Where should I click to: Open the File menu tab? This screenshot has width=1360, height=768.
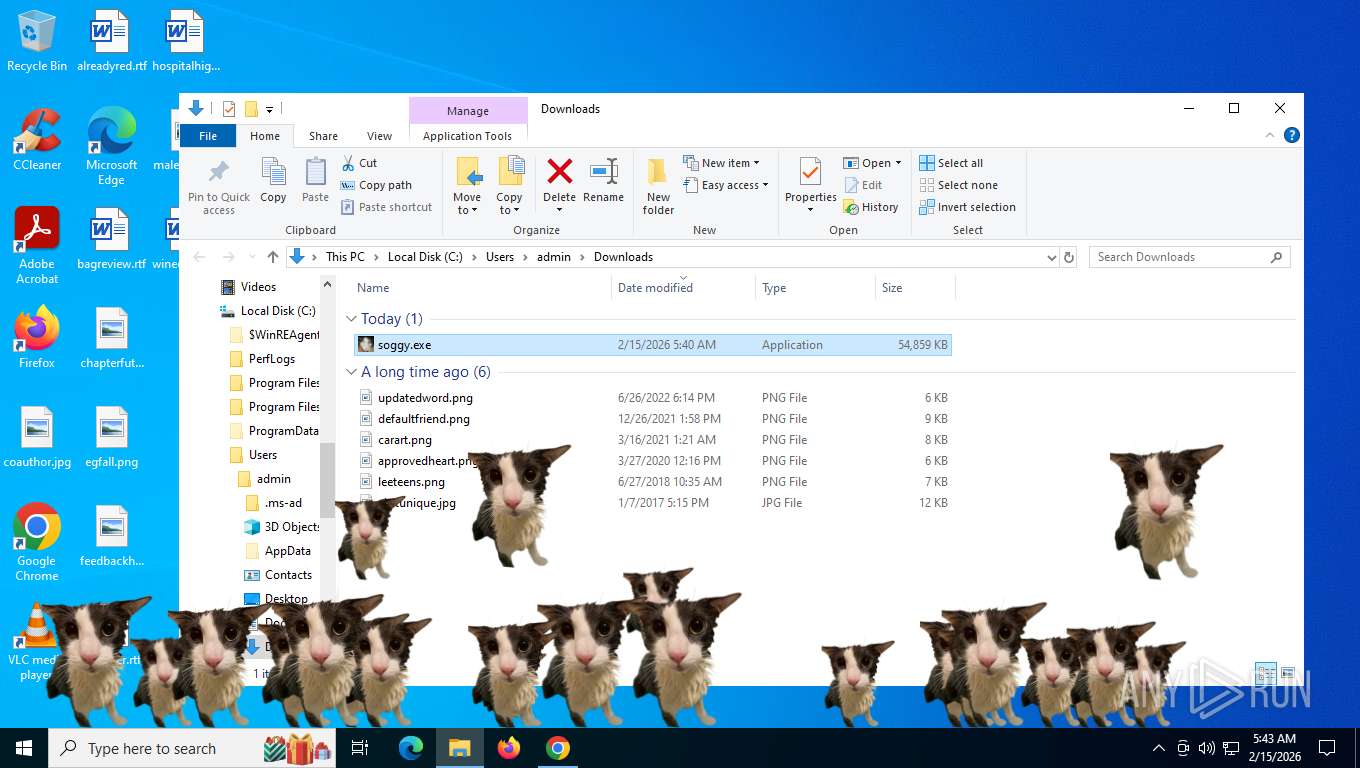[208, 136]
